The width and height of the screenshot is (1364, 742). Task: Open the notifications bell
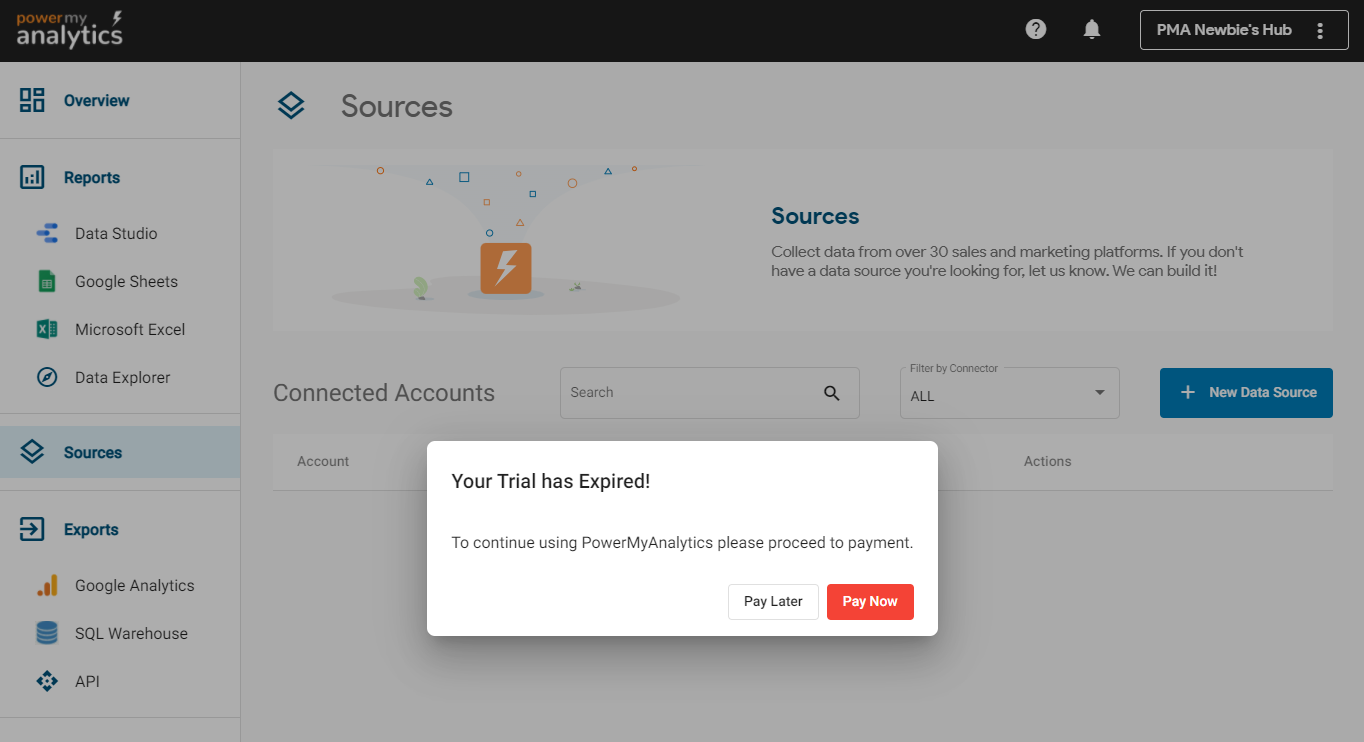click(1092, 30)
